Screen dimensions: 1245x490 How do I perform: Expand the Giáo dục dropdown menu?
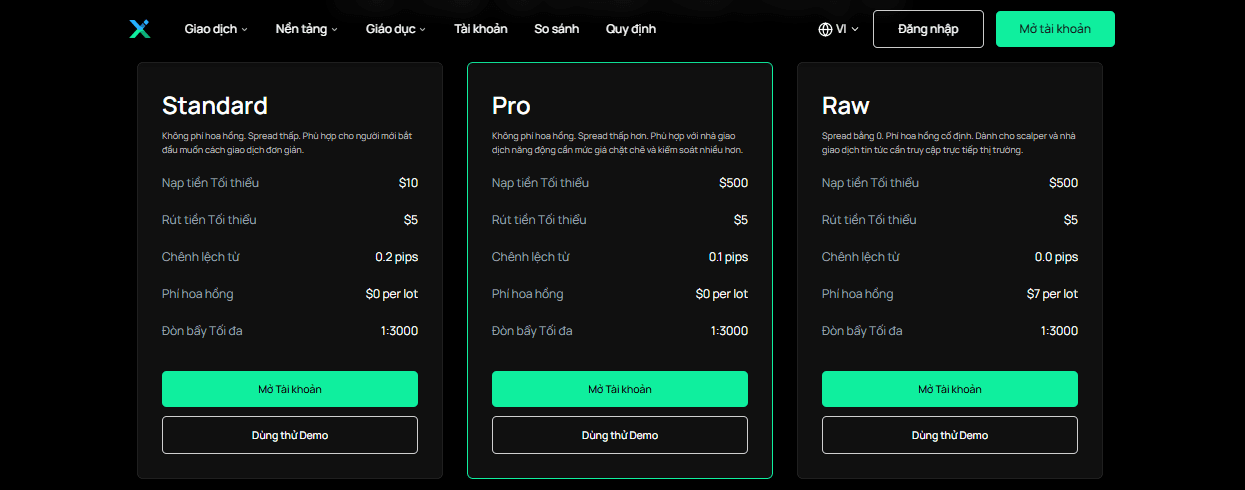pyautogui.click(x=395, y=29)
